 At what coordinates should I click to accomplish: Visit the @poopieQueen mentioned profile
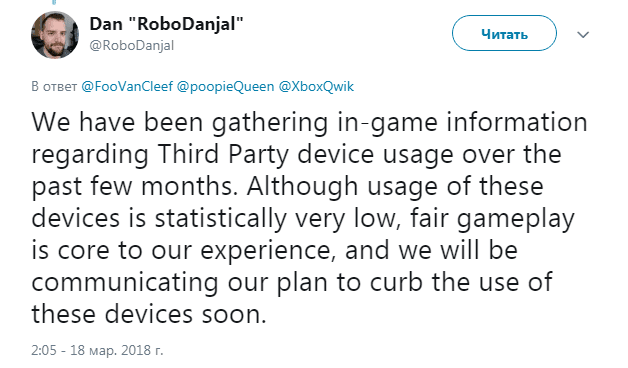[225, 86]
